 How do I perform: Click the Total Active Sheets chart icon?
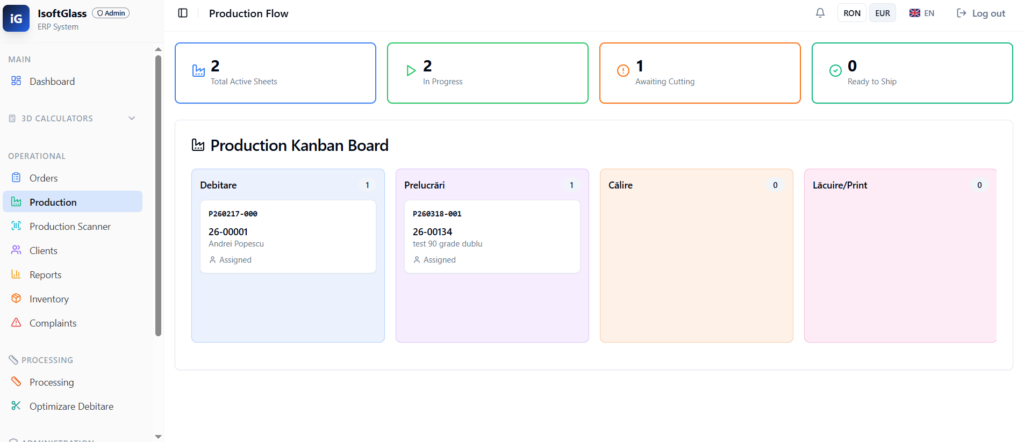(198, 71)
